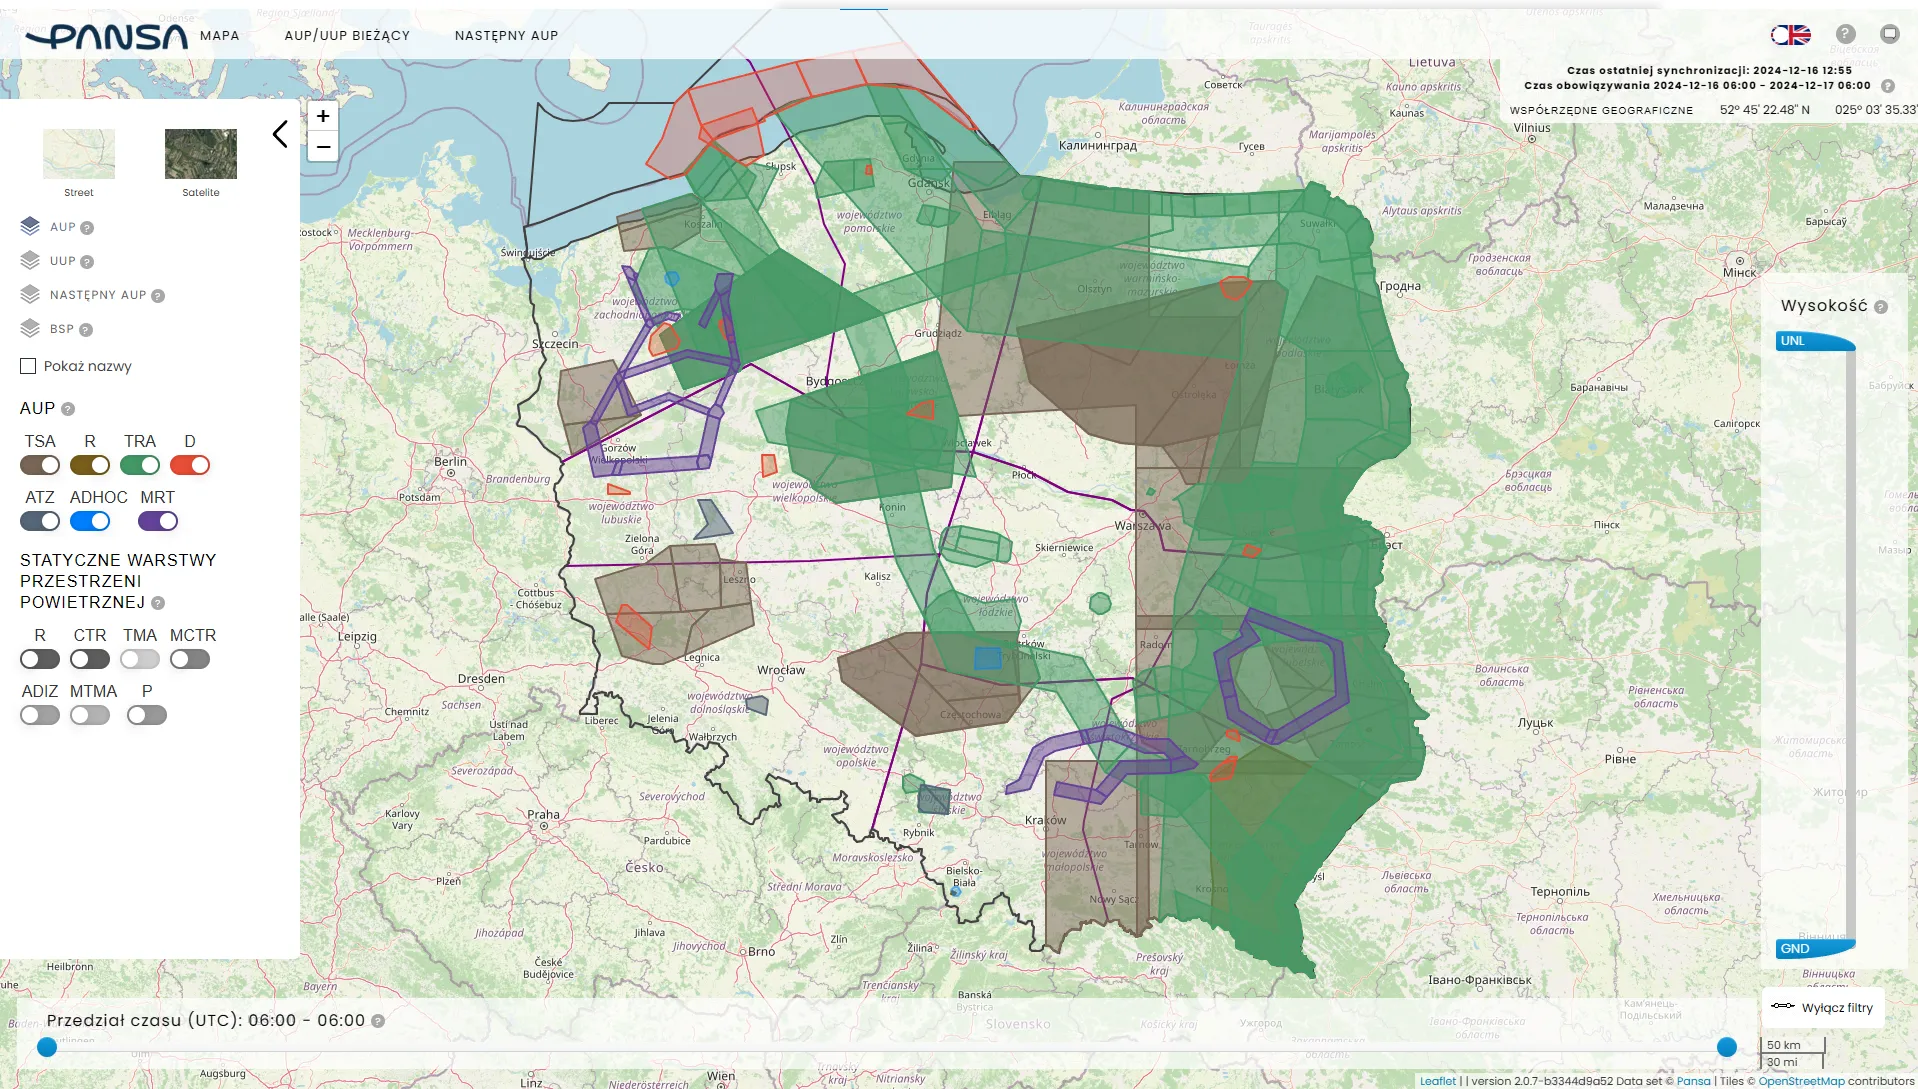Click the feedback speech bubble icon top right
Image resolution: width=1918 pixels, height=1089 pixels.
(x=1890, y=33)
